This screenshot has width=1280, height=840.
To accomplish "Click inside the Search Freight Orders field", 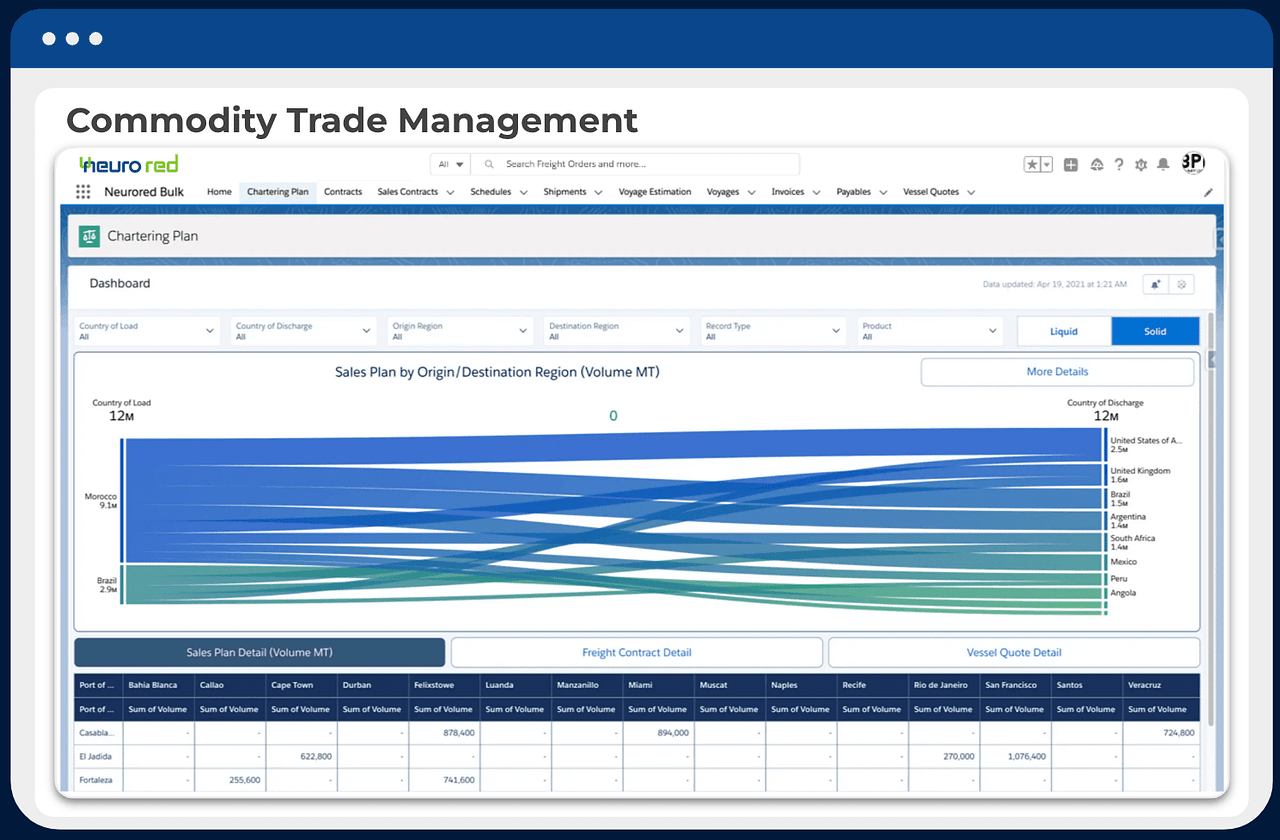I will tap(640, 163).
